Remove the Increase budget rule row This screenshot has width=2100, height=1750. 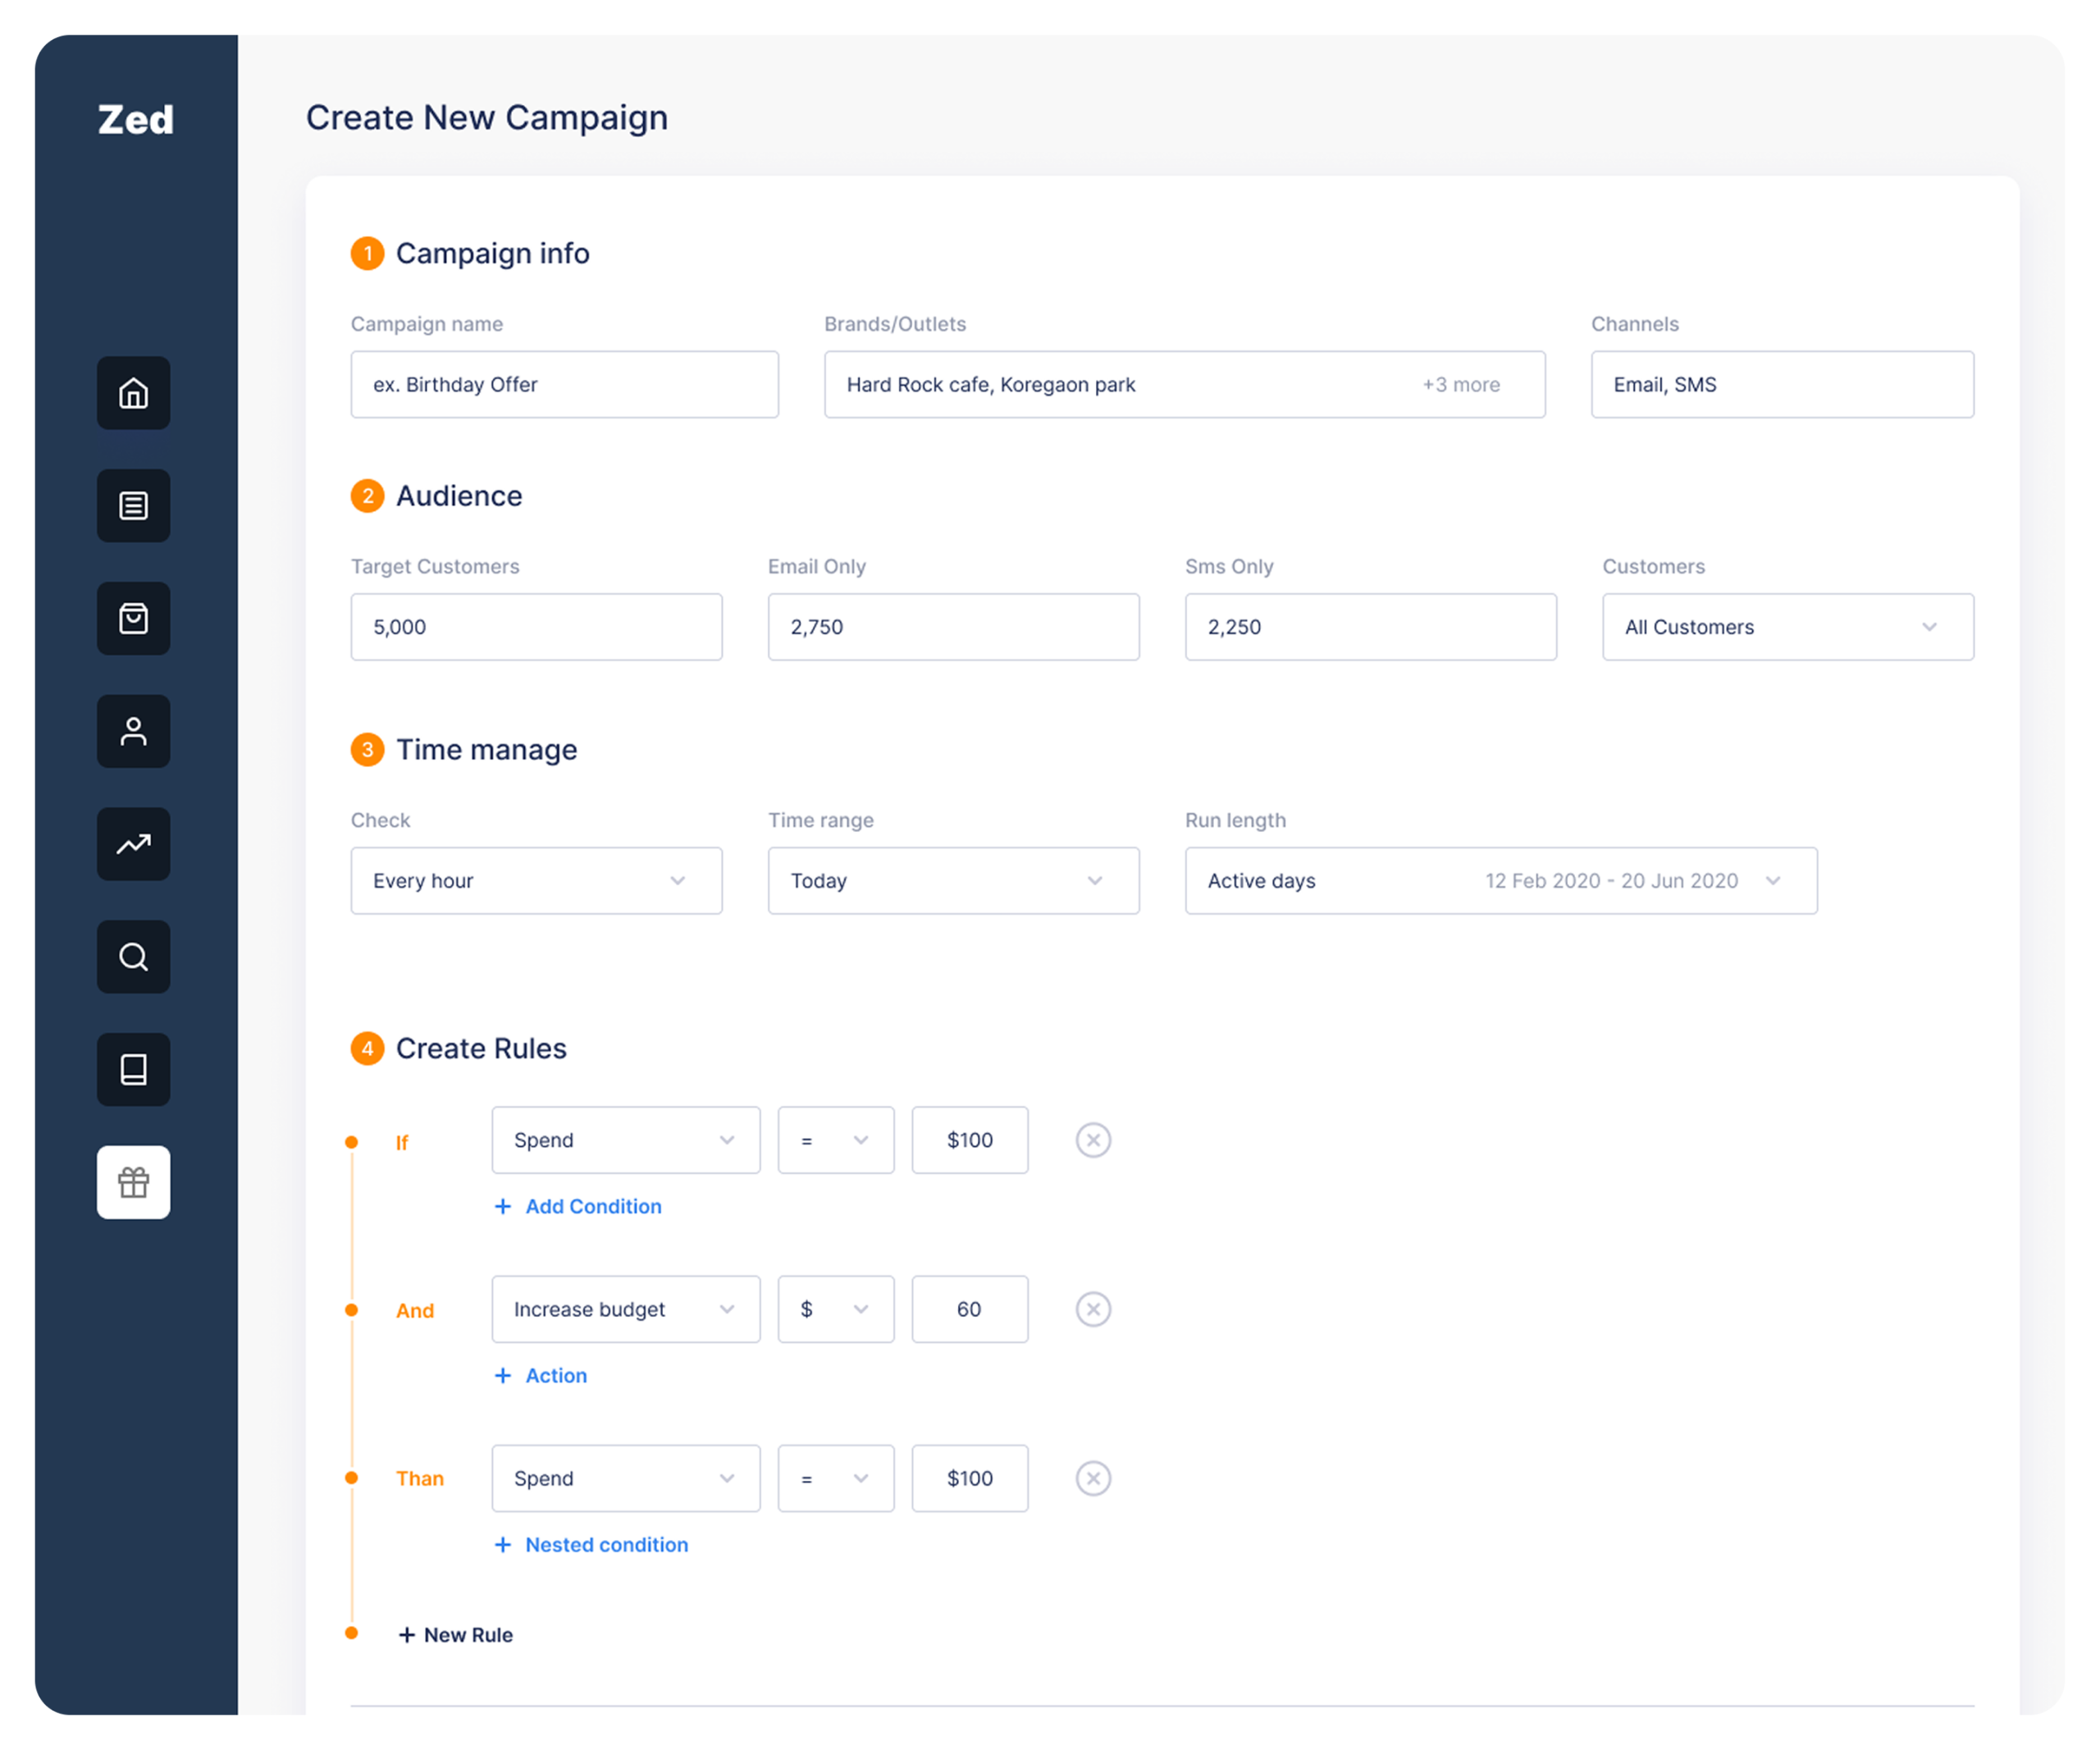pyautogui.click(x=1094, y=1310)
